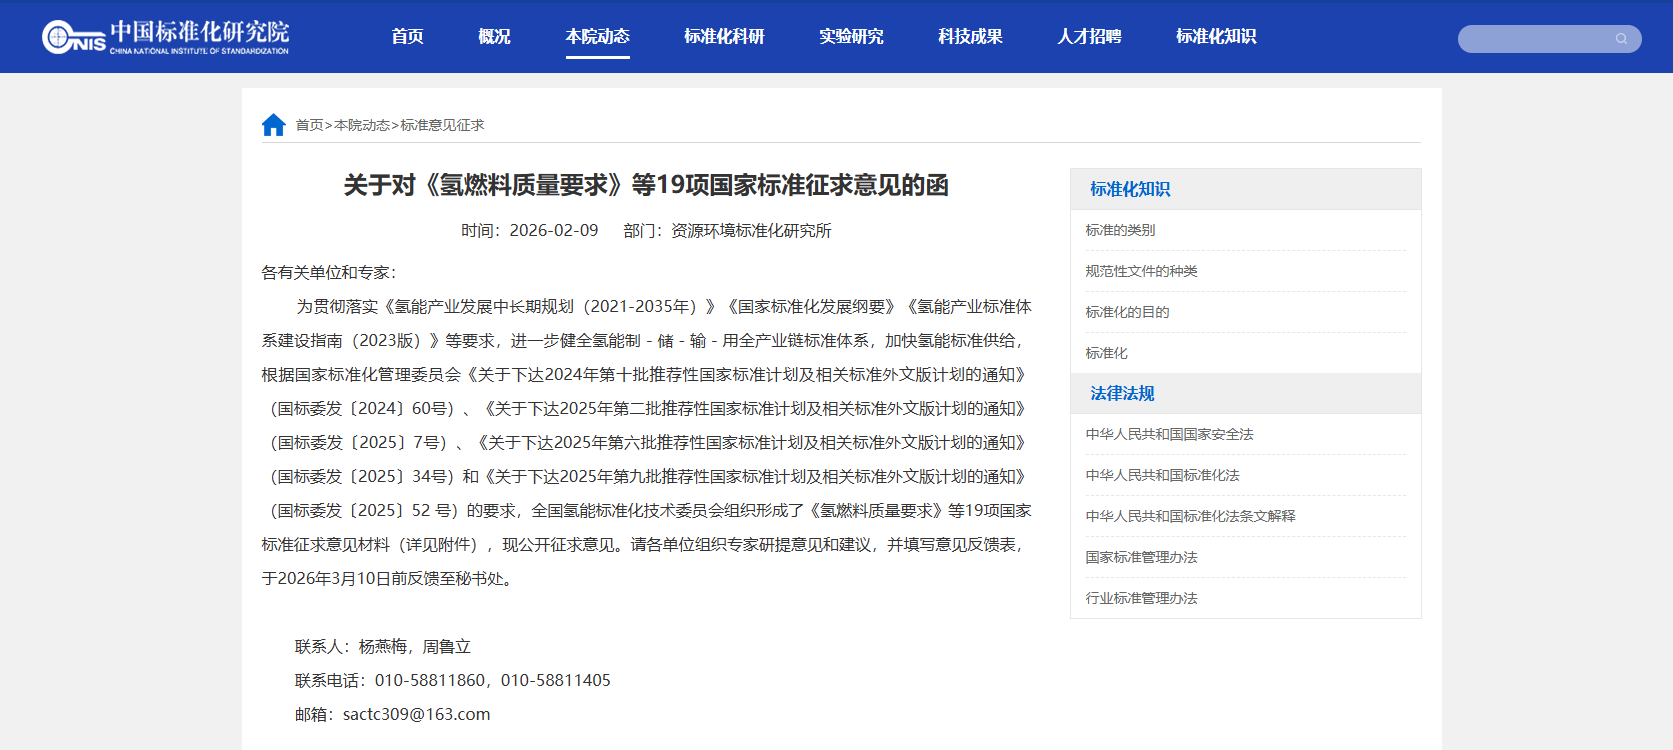Open the 法律法规 sidebar section heading
This screenshot has height=750, width=1673.
click(x=1122, y=393)
